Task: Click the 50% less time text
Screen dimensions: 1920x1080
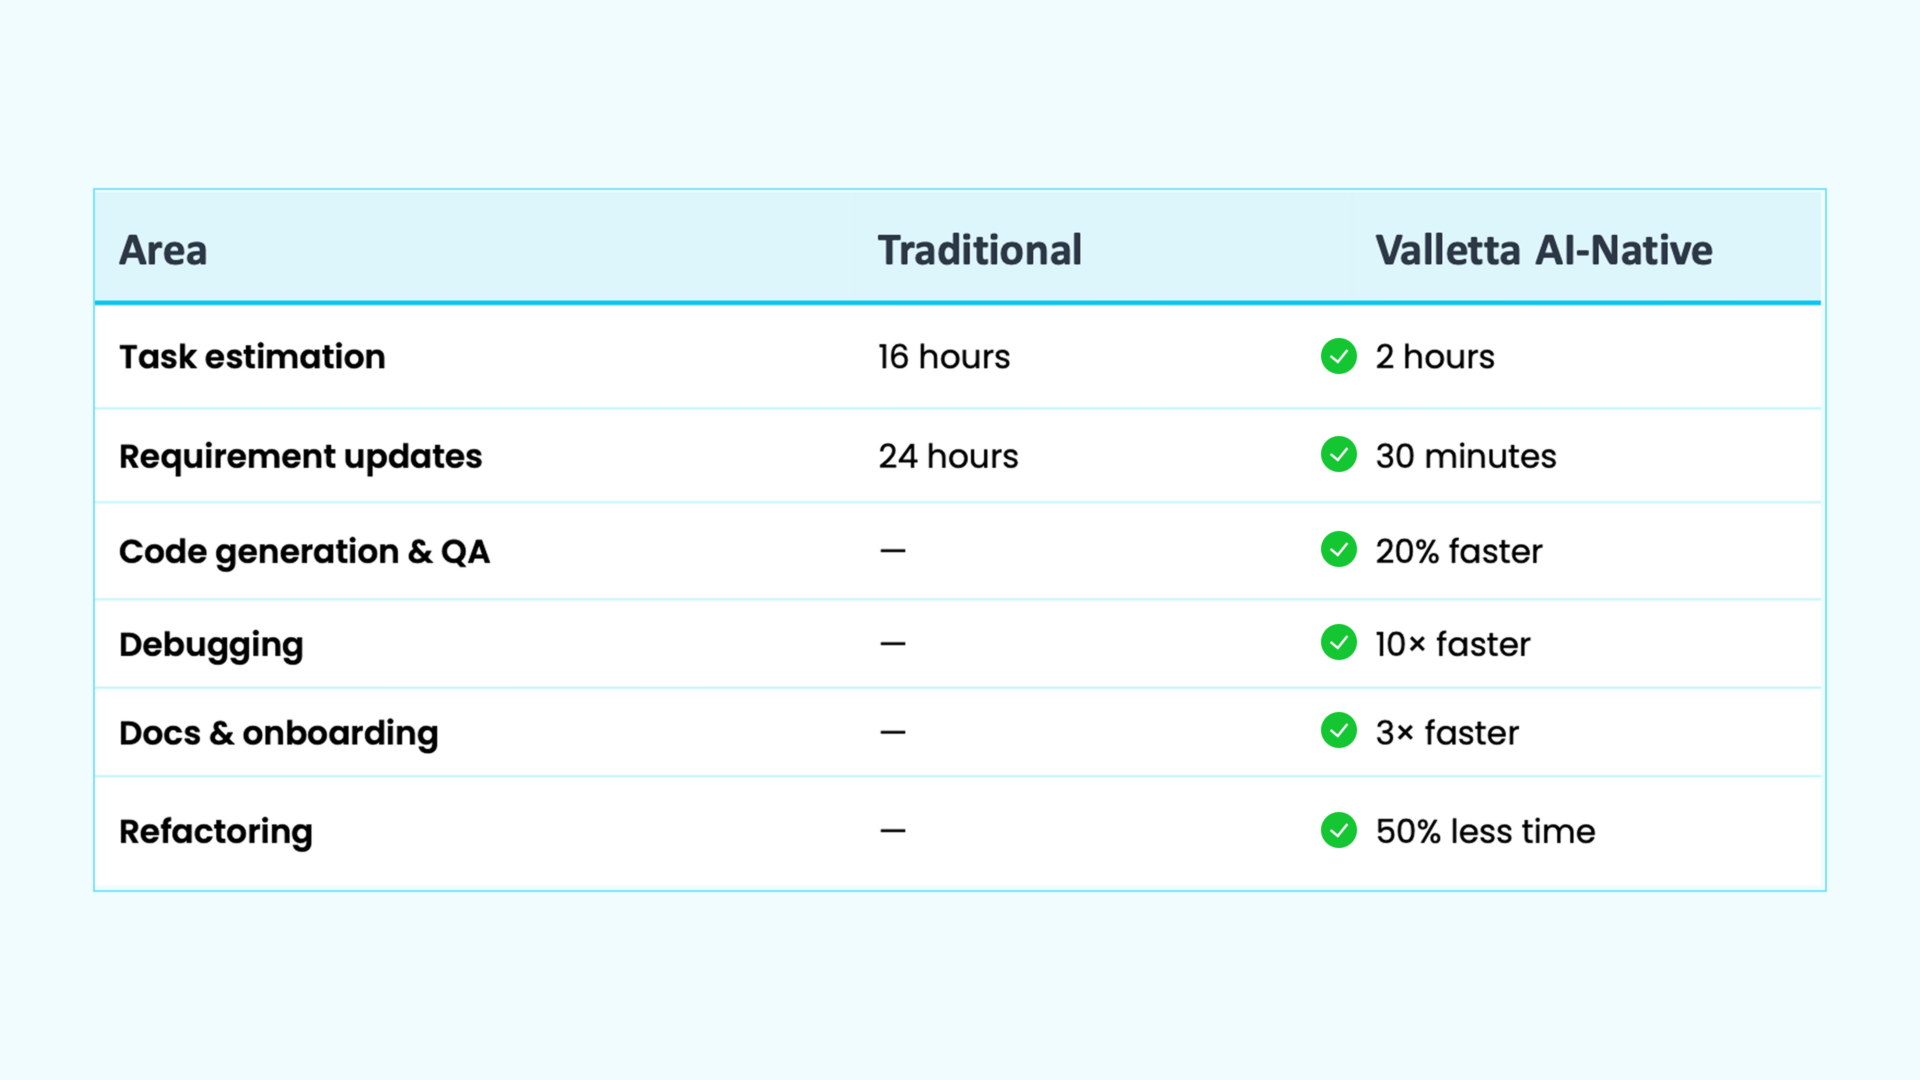Action: pos(1485,832)
